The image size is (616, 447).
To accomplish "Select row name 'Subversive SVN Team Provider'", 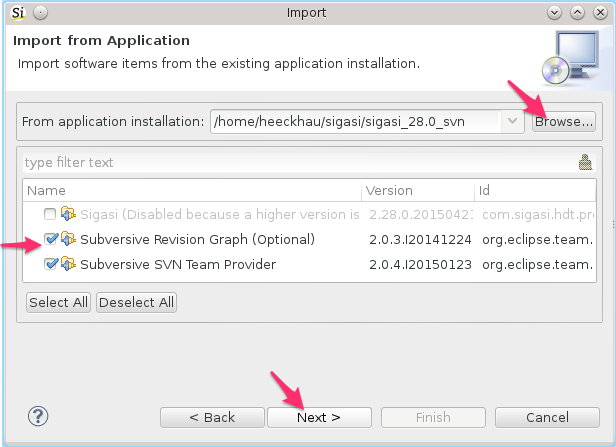I will (x=178, y=264).
